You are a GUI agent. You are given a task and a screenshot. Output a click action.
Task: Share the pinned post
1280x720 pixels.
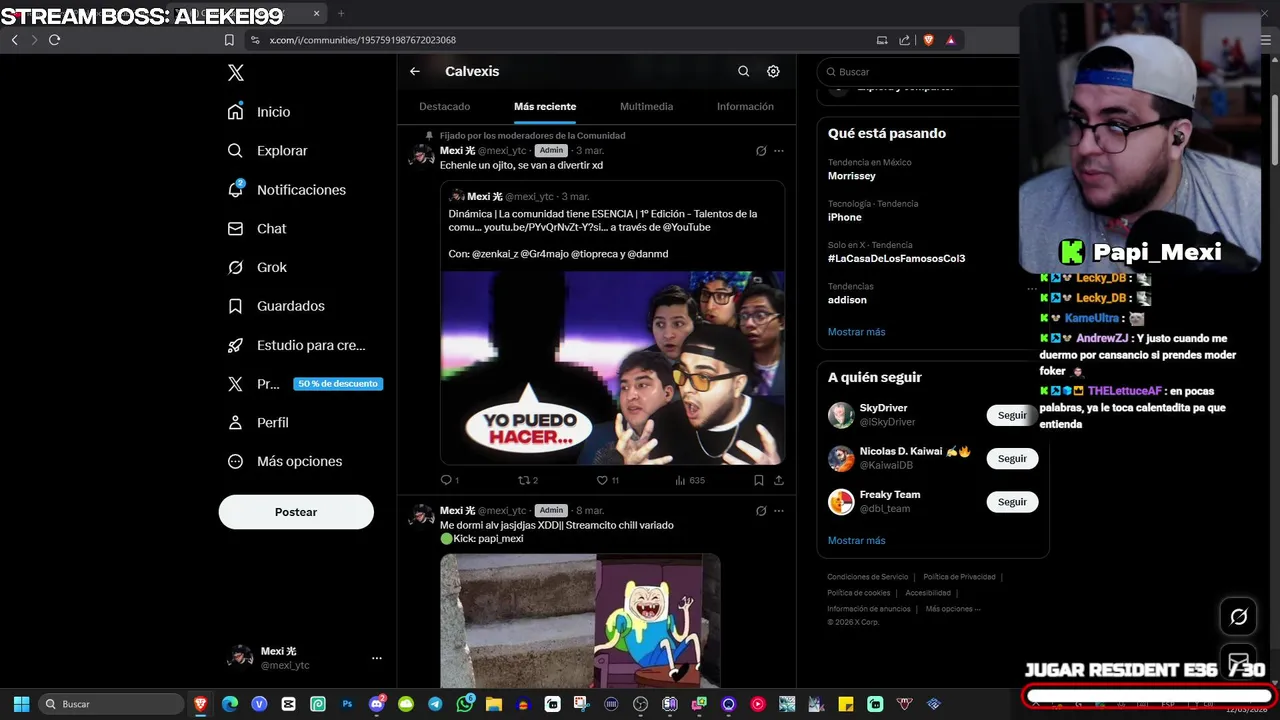coord(779,480)
